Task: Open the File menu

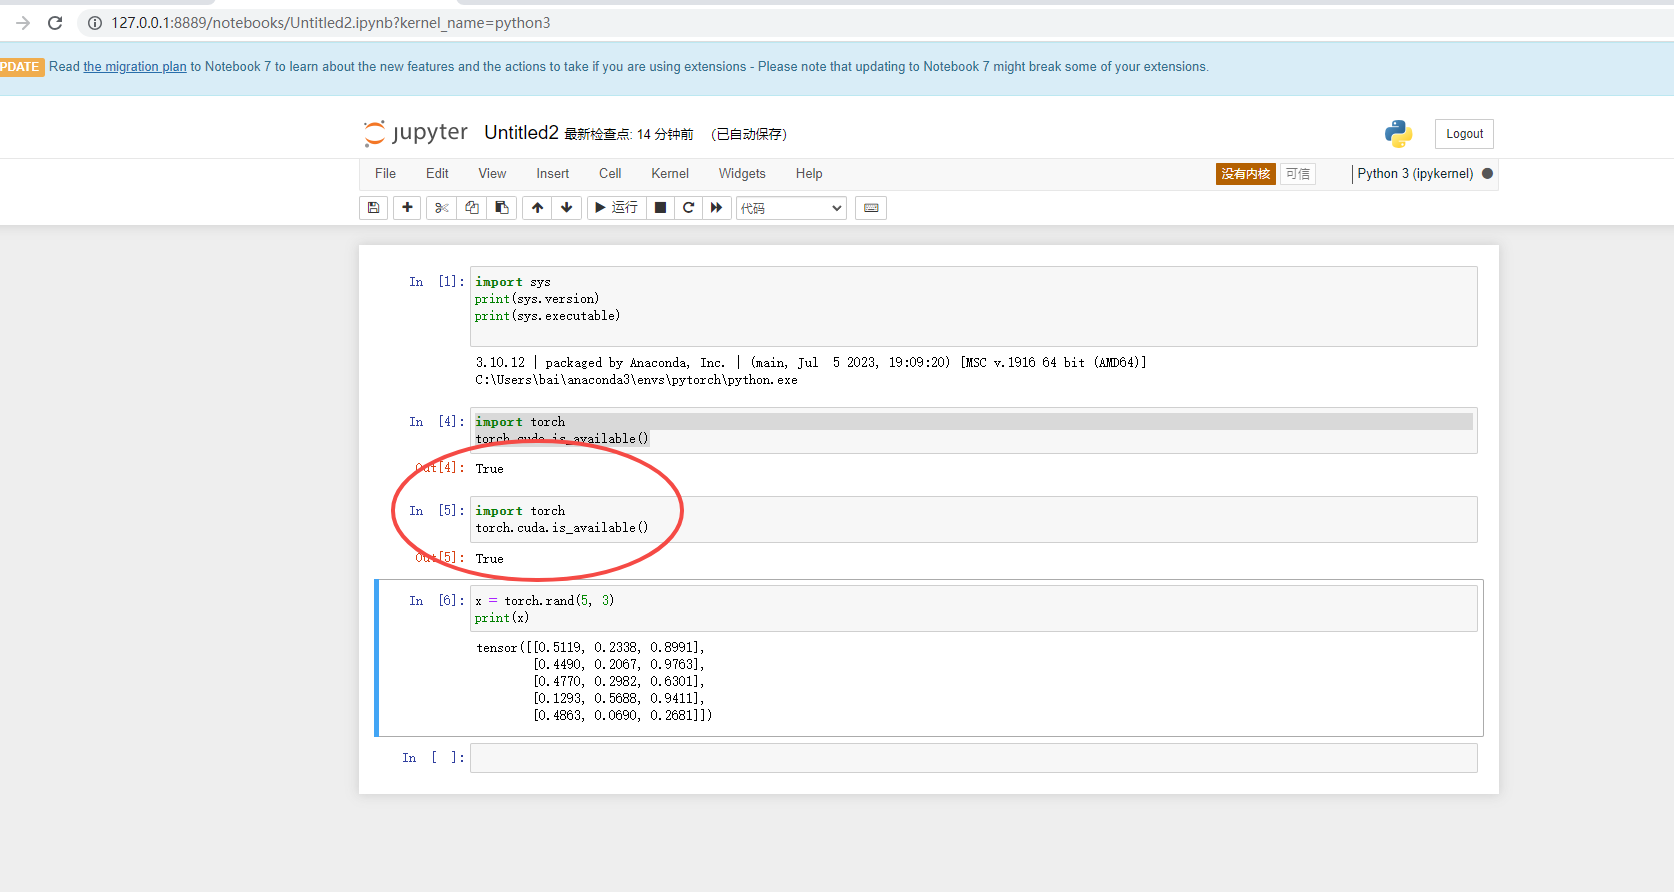Action: point(385,174)
